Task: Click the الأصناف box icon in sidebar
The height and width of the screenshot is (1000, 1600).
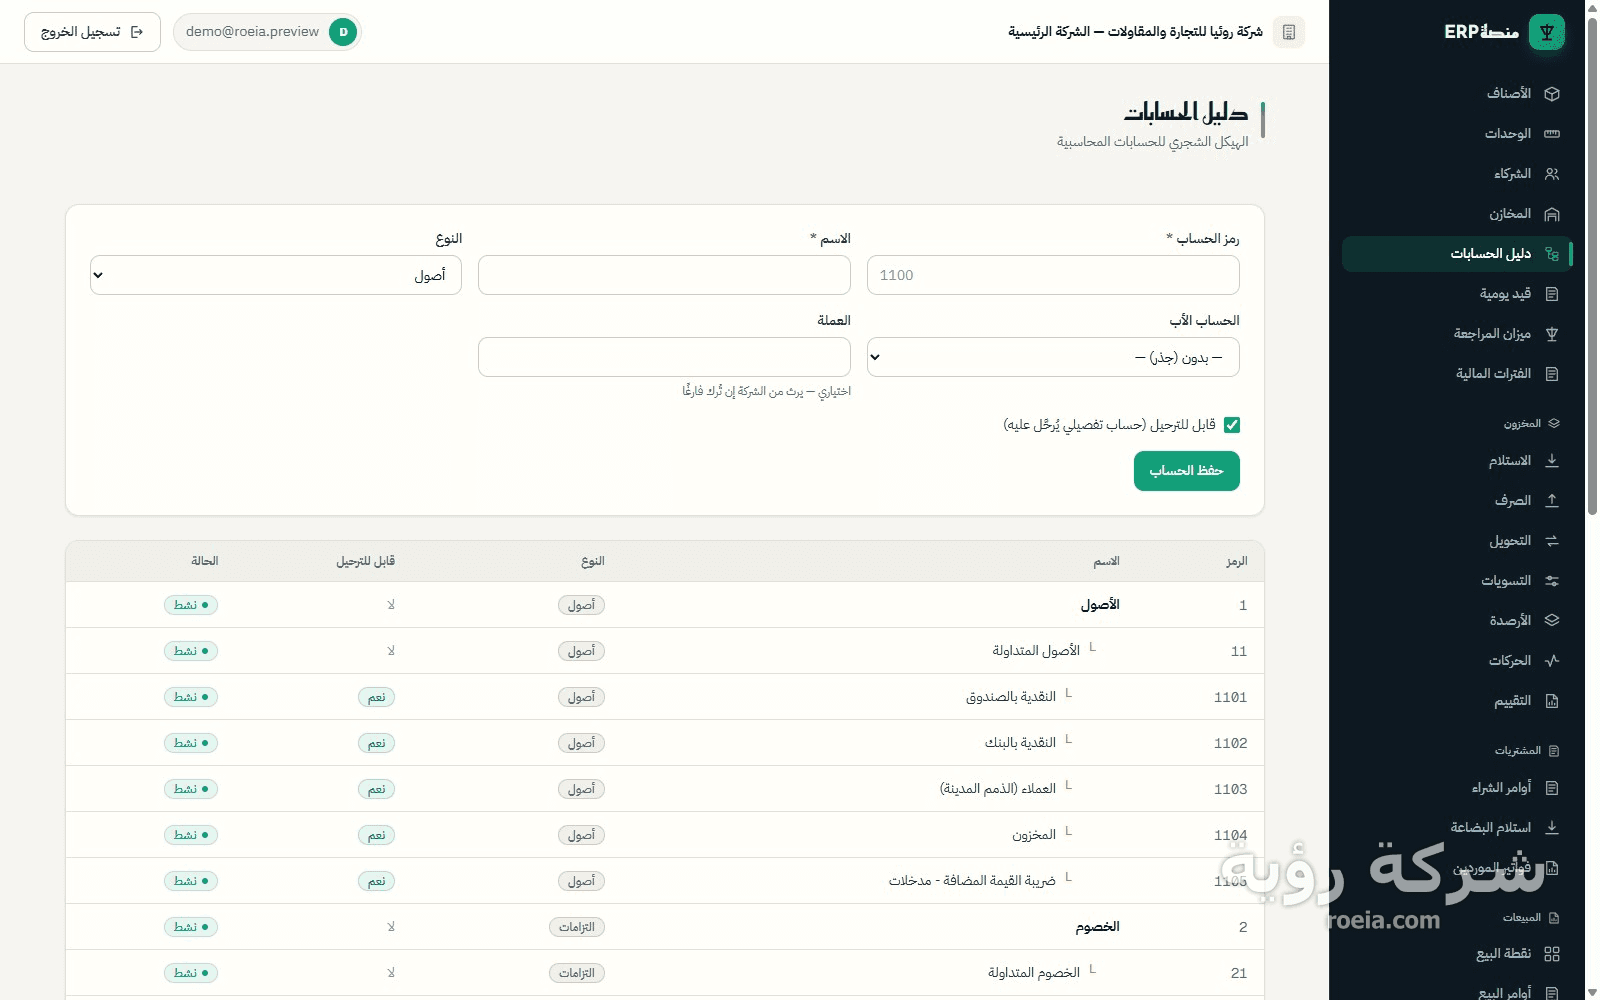Action: (x=1552, y=94)
